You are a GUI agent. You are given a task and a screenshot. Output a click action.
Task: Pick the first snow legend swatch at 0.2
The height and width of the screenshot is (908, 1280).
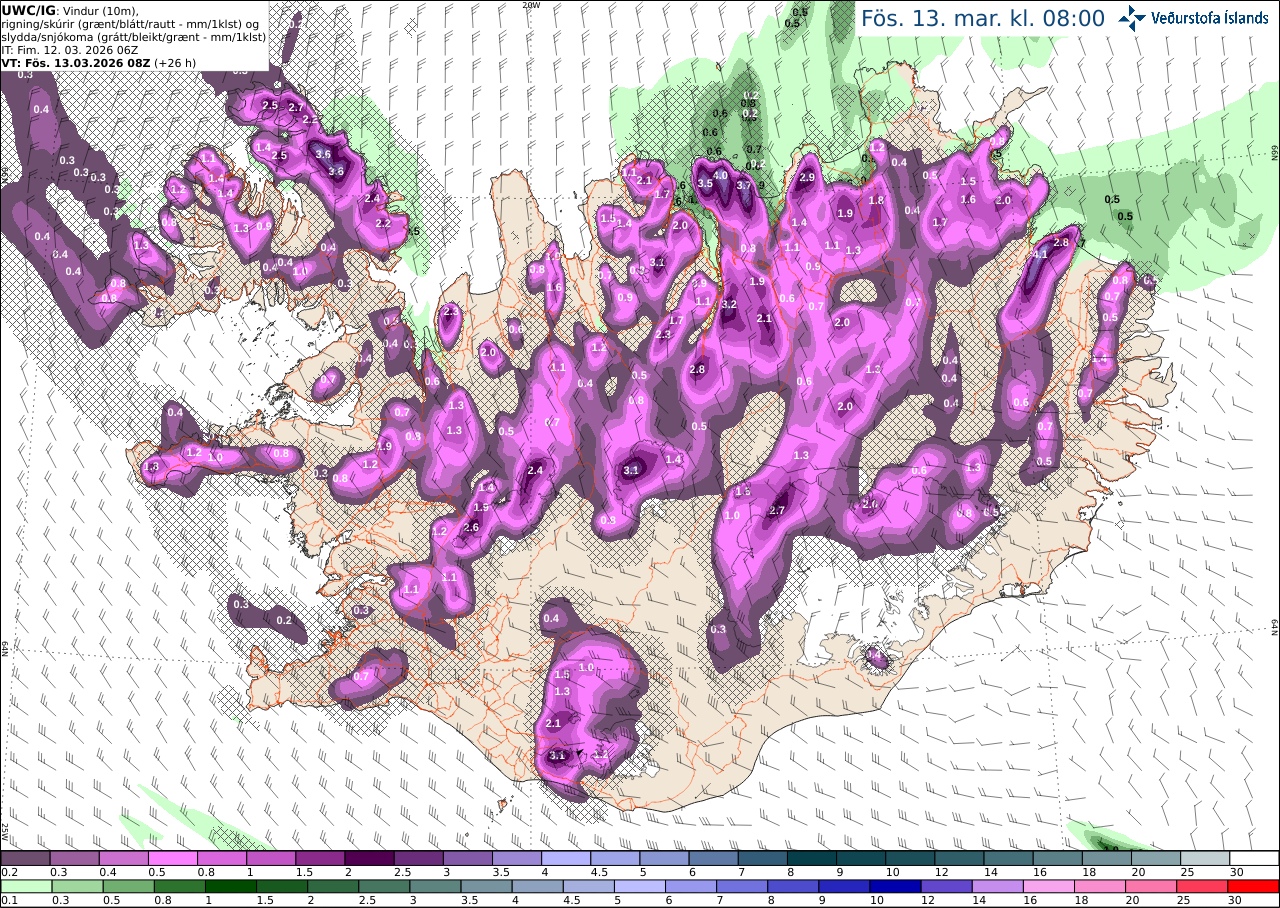(25, 858)
